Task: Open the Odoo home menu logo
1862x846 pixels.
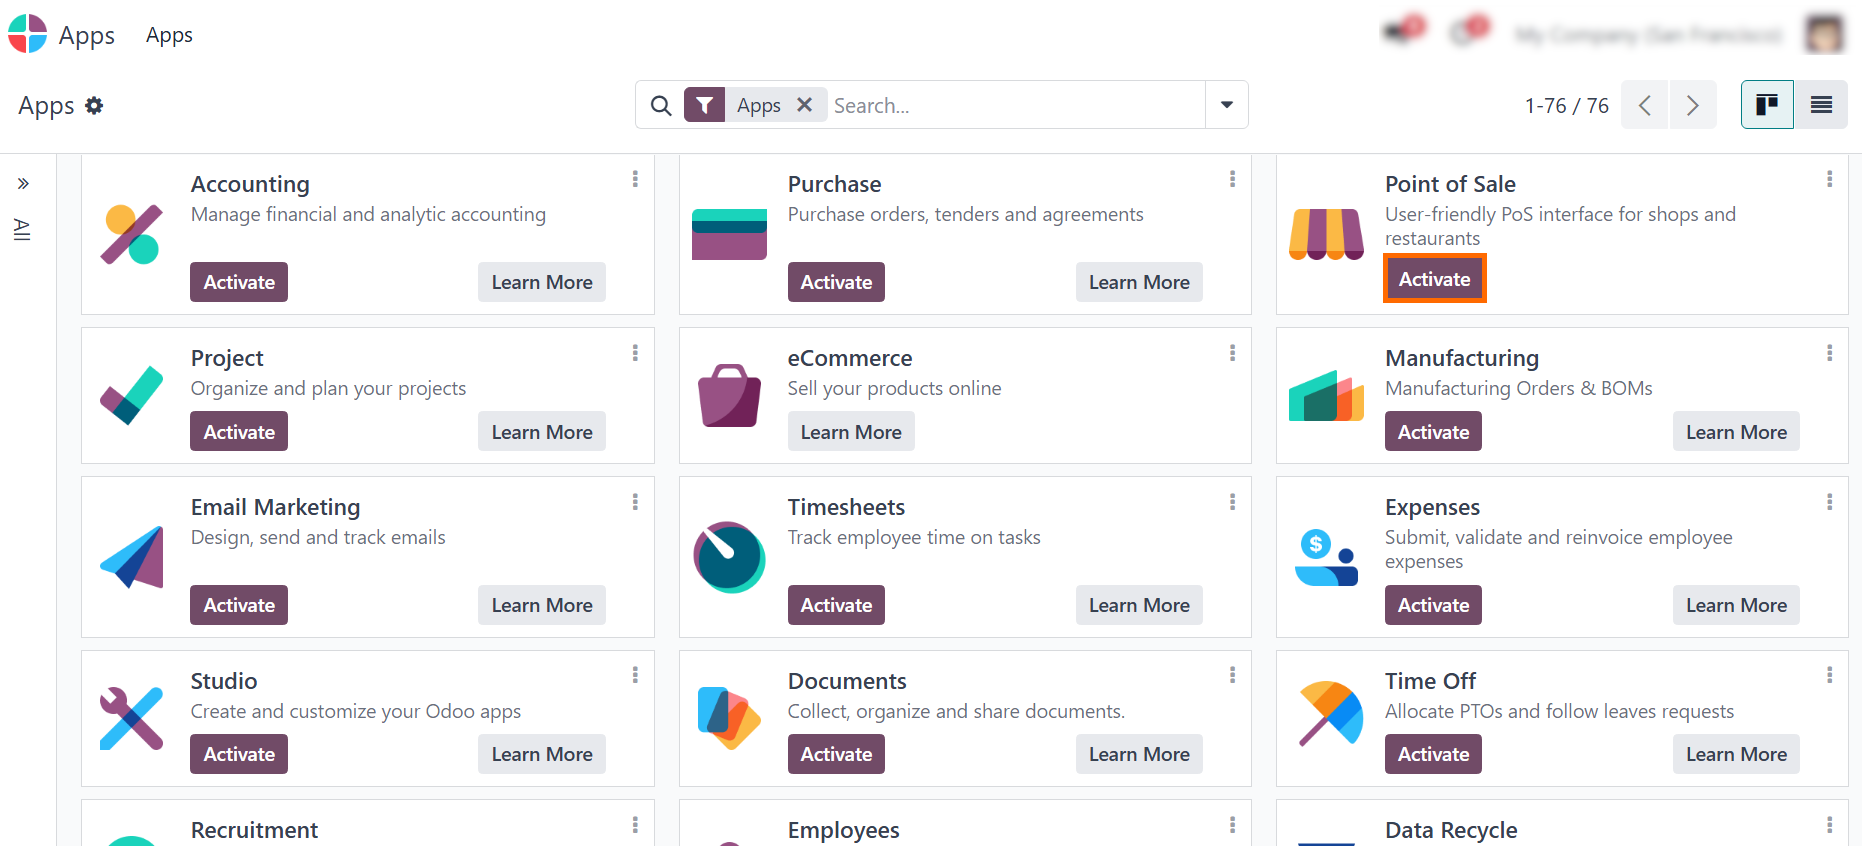Action: pos(28,34)
